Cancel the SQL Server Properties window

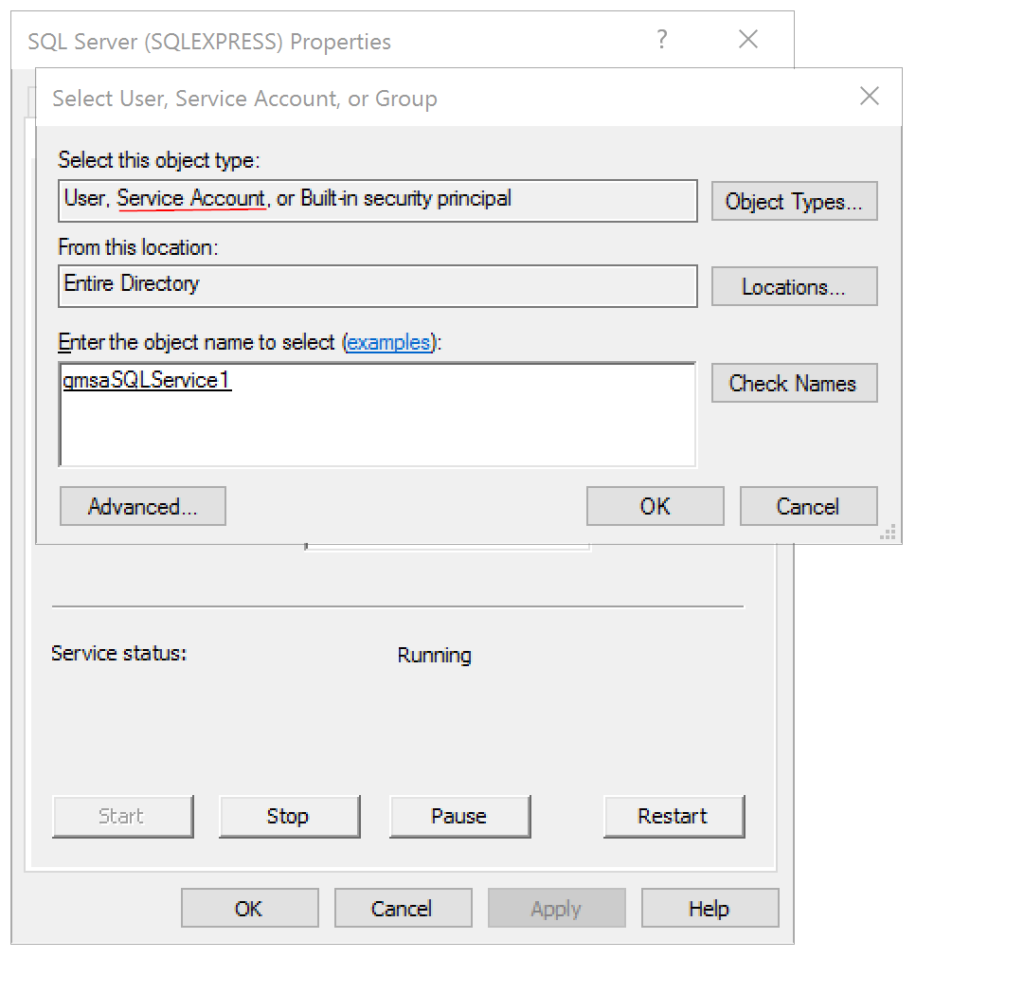click(403, 908)
